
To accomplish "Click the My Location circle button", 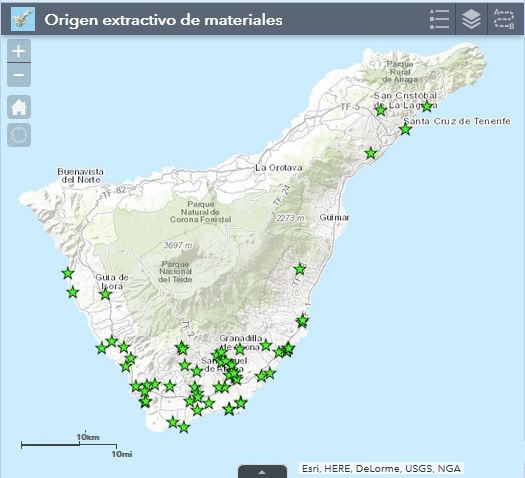I will coord(19,135).
